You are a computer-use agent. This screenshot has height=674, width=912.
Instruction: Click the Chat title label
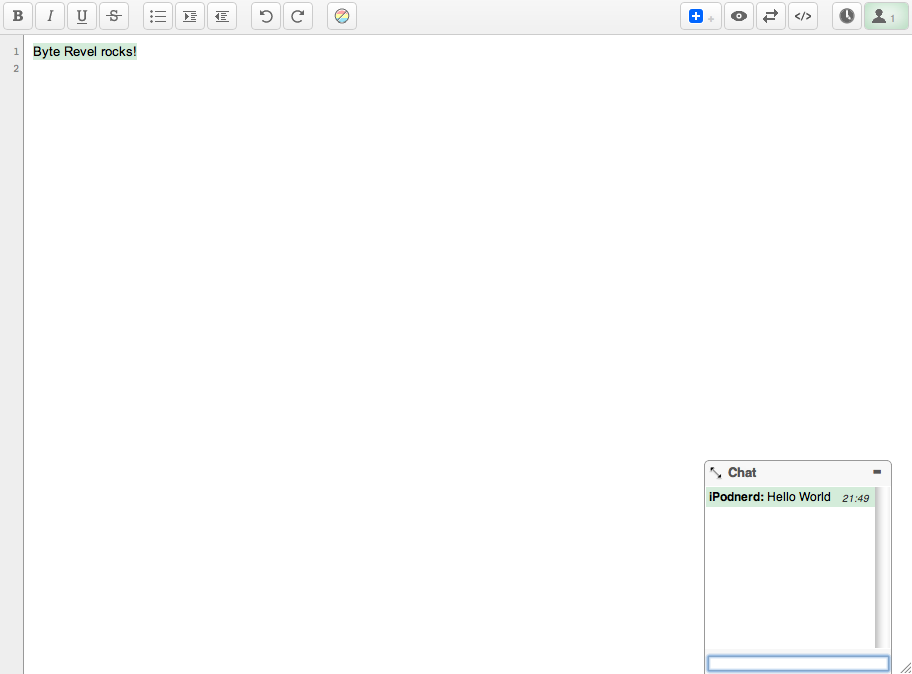coord(742,473)
